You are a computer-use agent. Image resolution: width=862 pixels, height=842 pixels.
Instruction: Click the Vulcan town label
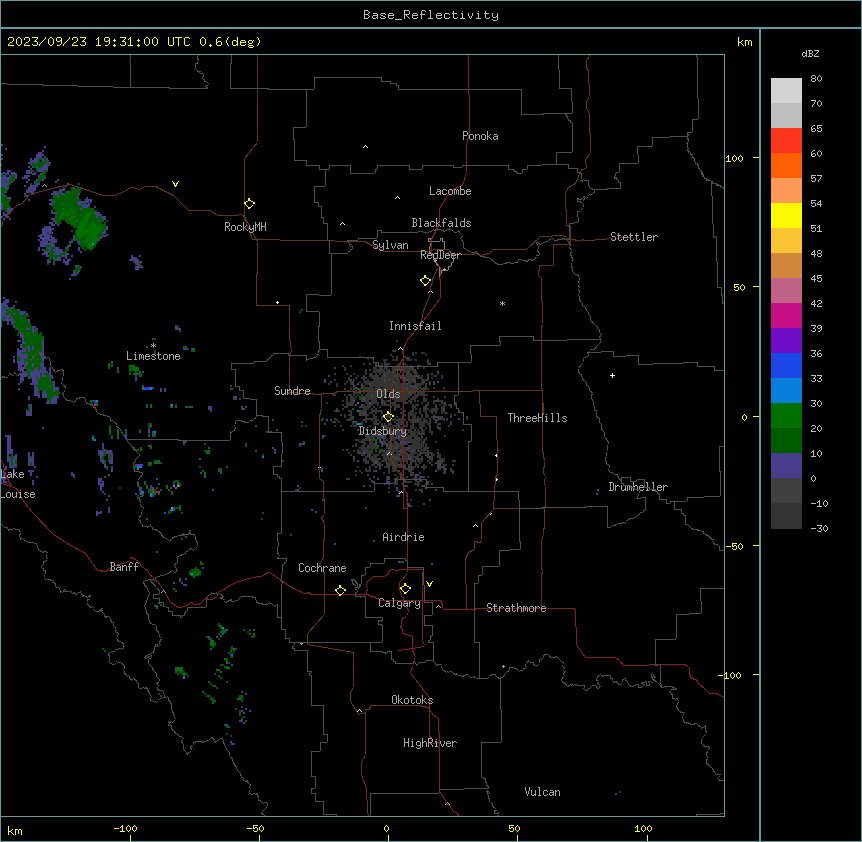coord(543,792)
